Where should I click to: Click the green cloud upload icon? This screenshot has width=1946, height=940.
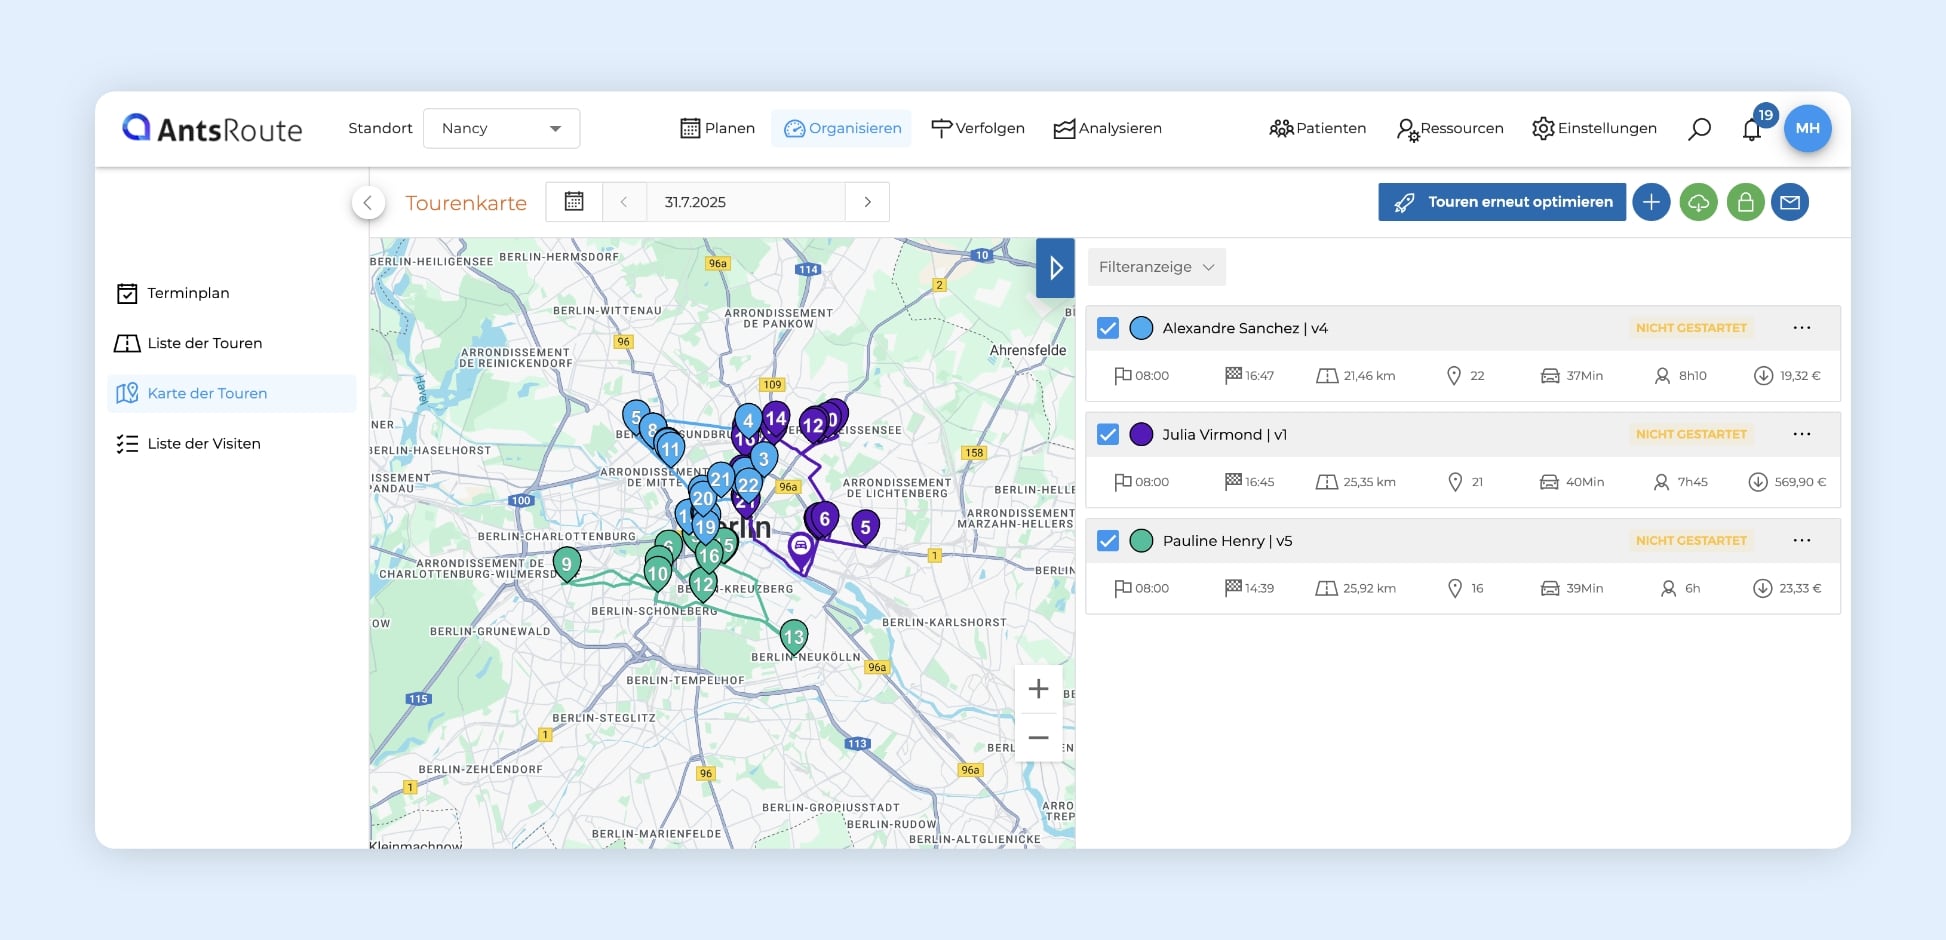coord(1698,202)
